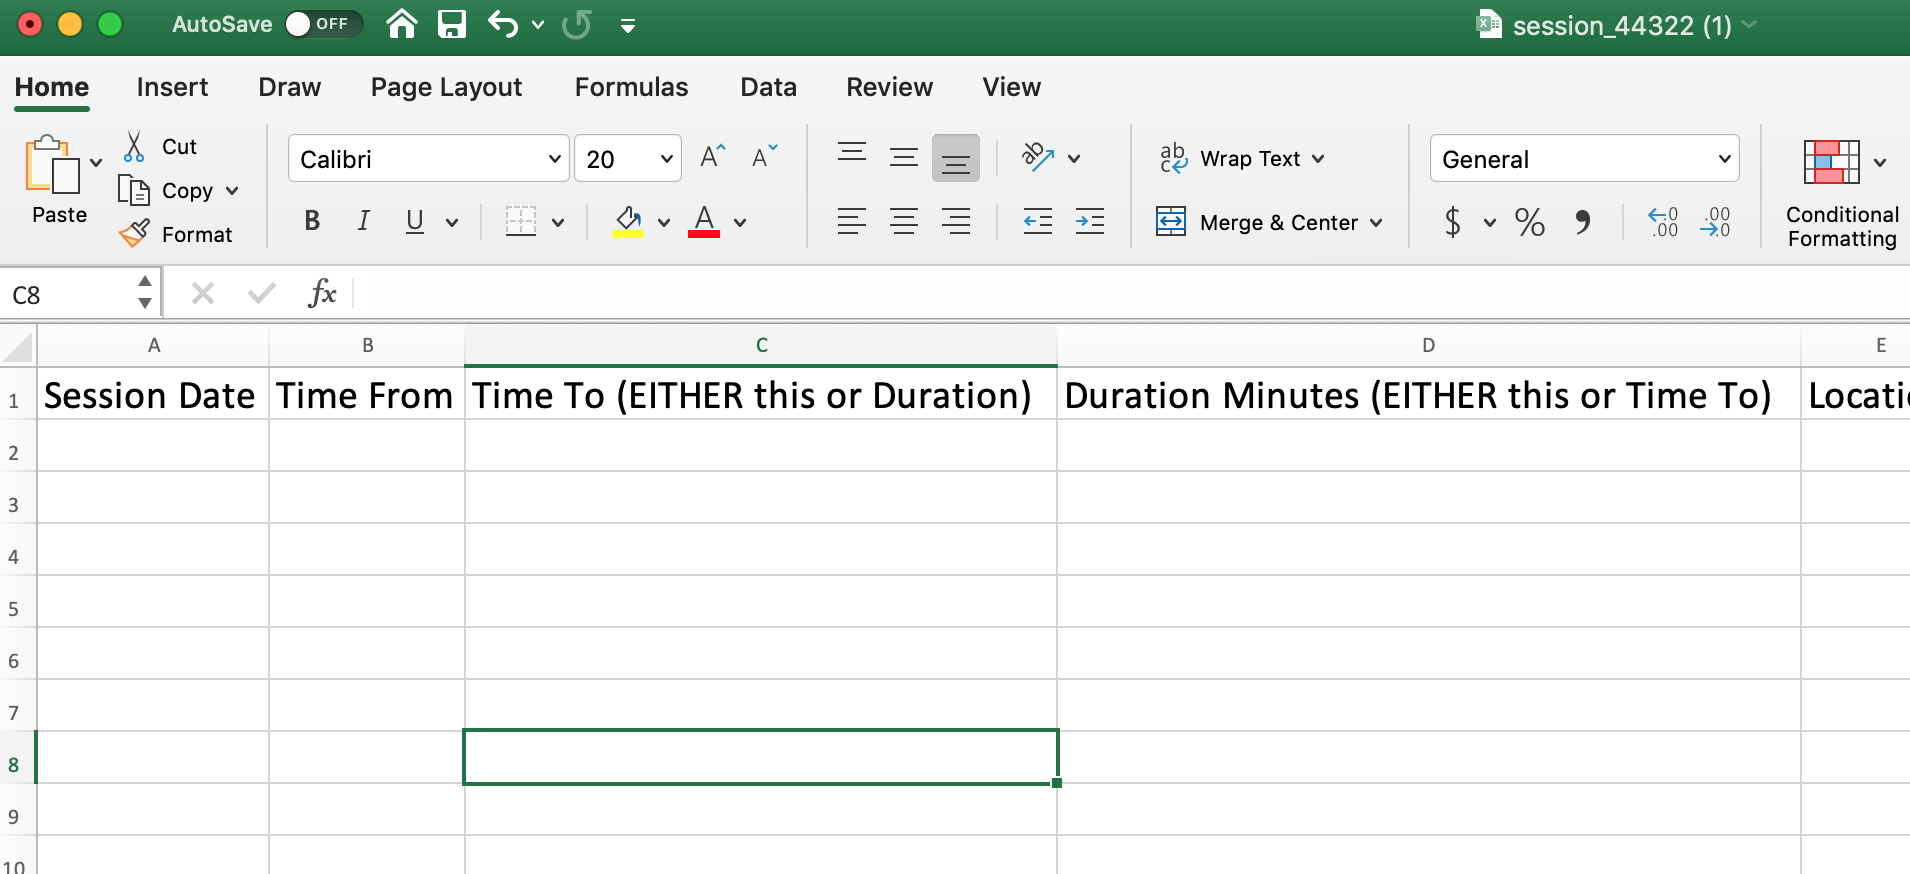Click the Redo arrow icon
Image resolution: width=1910 pixels, height=874 pixels.
(576, 24)
